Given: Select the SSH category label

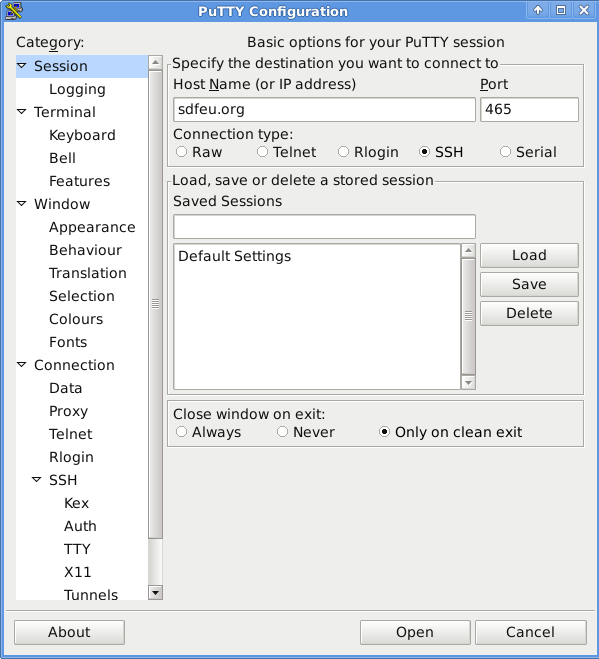Looking at the screenshot, I should tap(63, 480).
